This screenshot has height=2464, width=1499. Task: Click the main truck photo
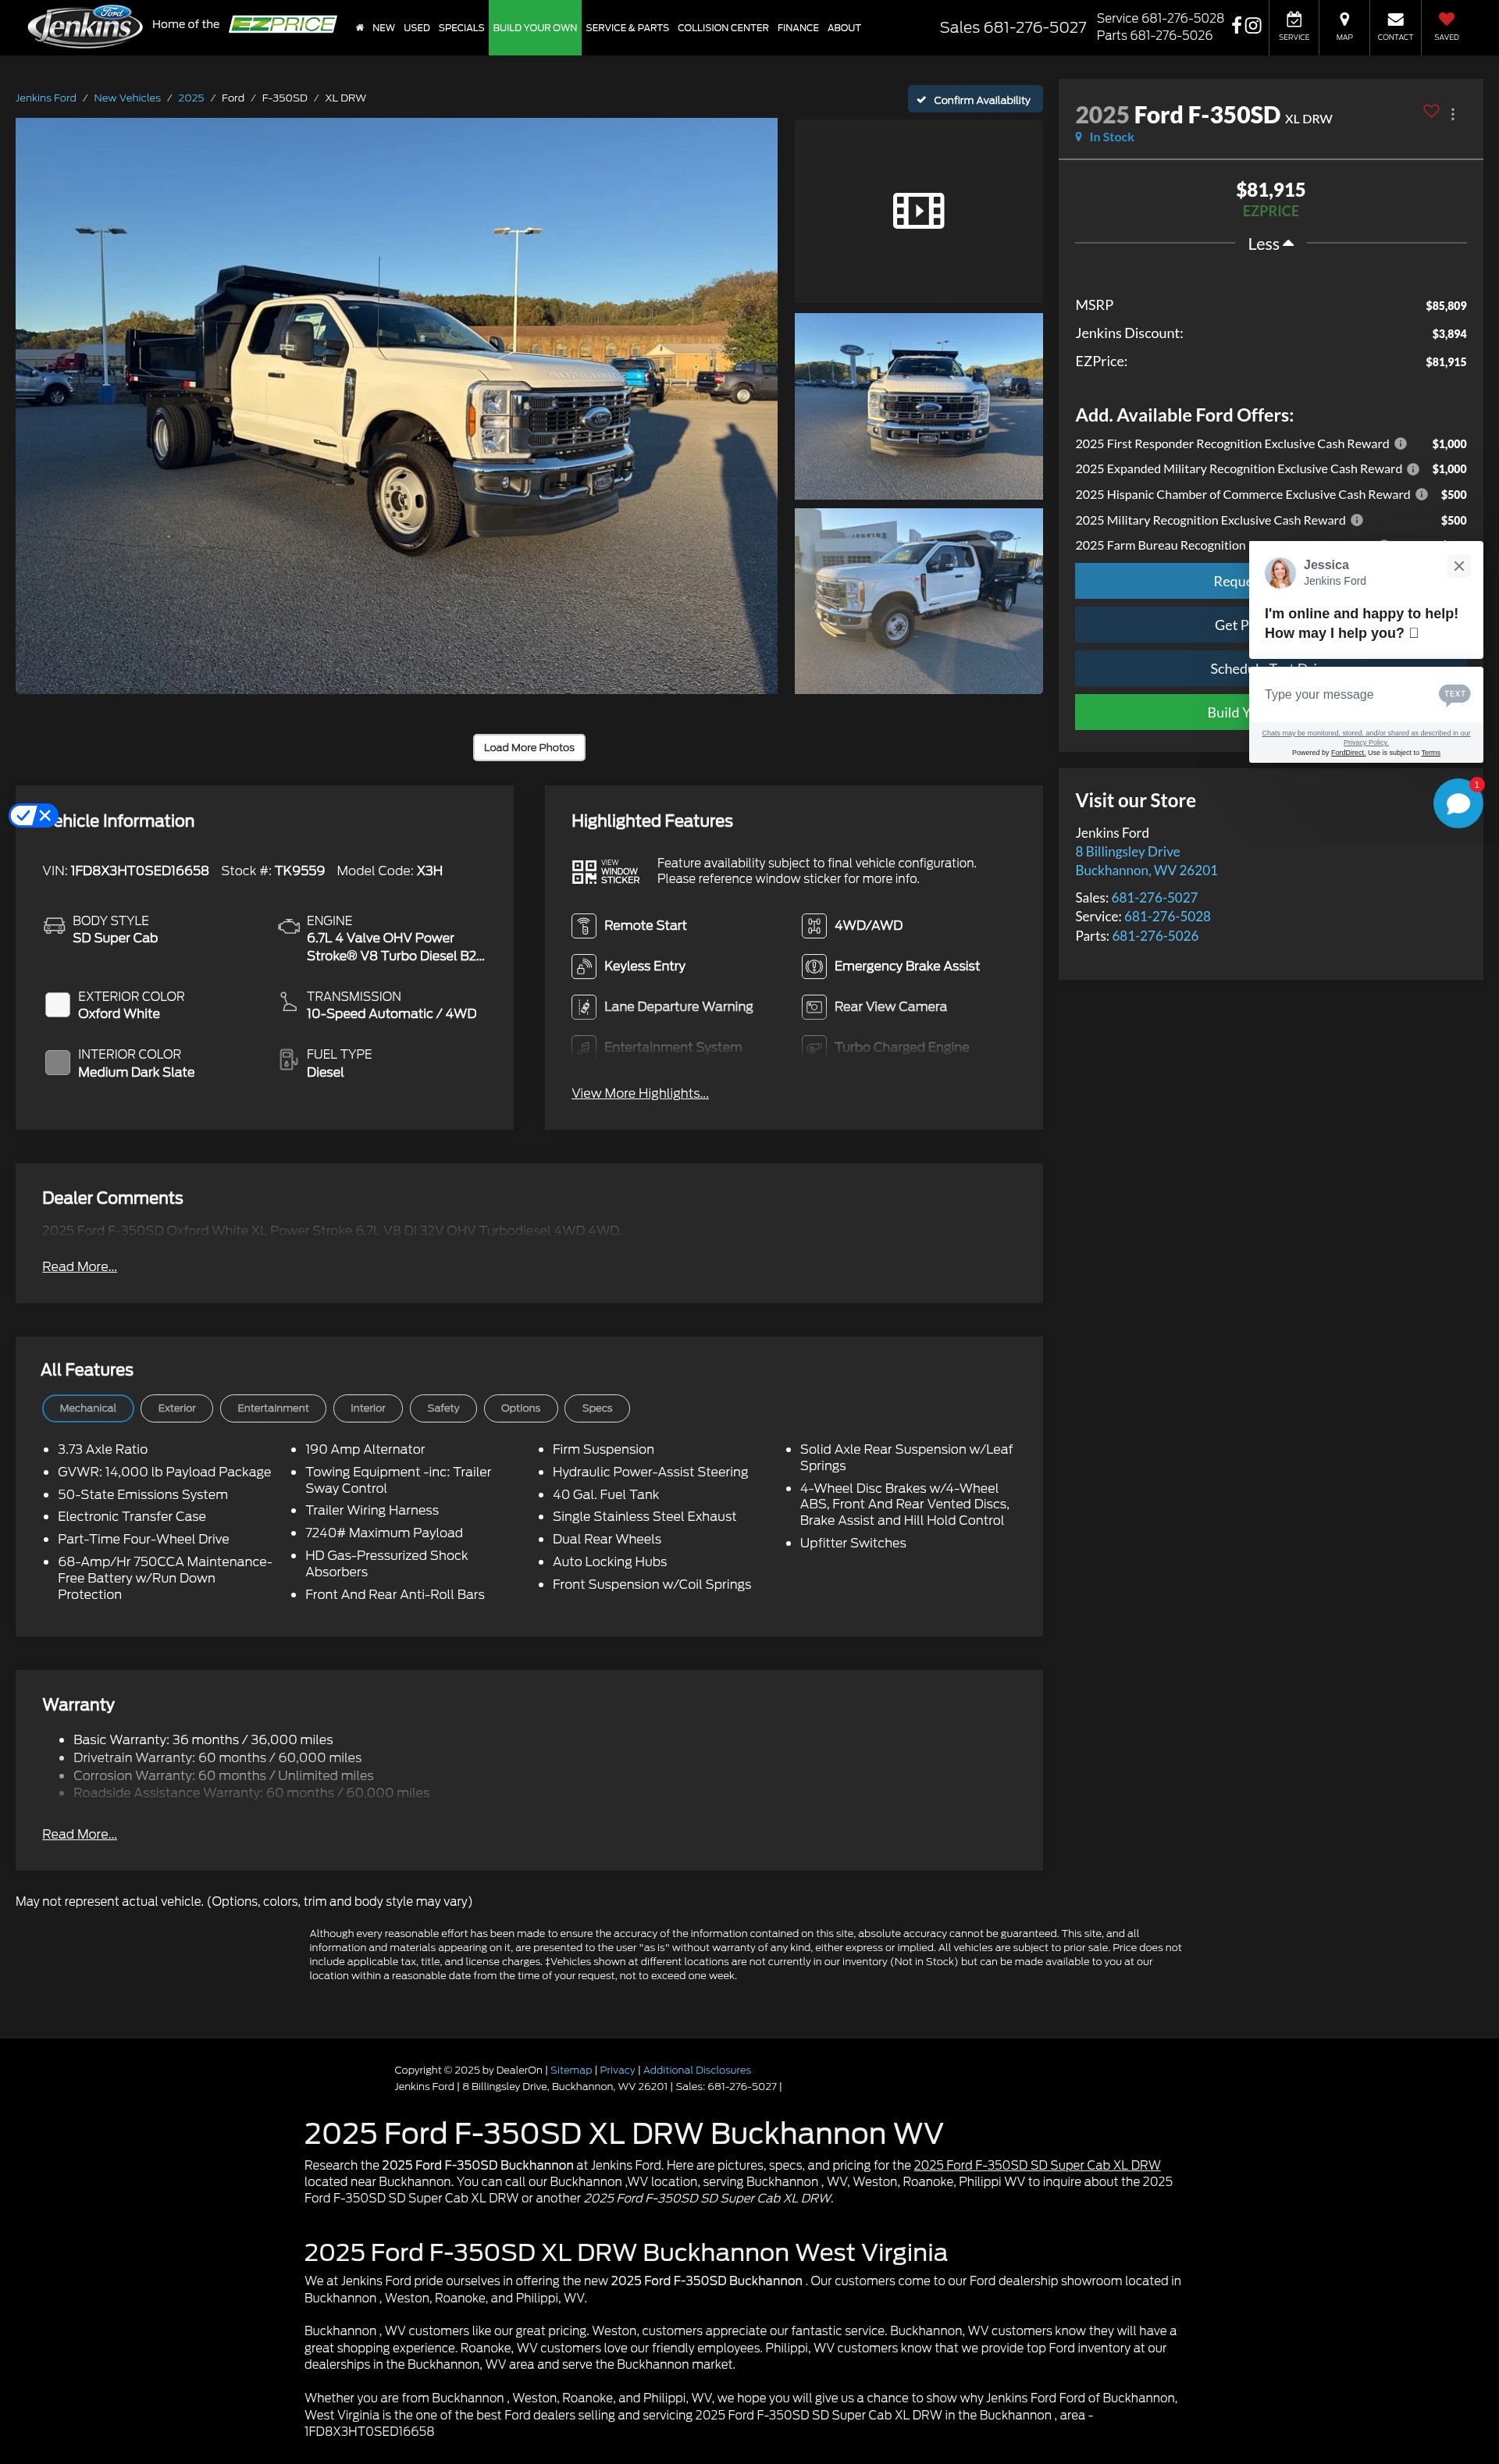tap(396, 406)
